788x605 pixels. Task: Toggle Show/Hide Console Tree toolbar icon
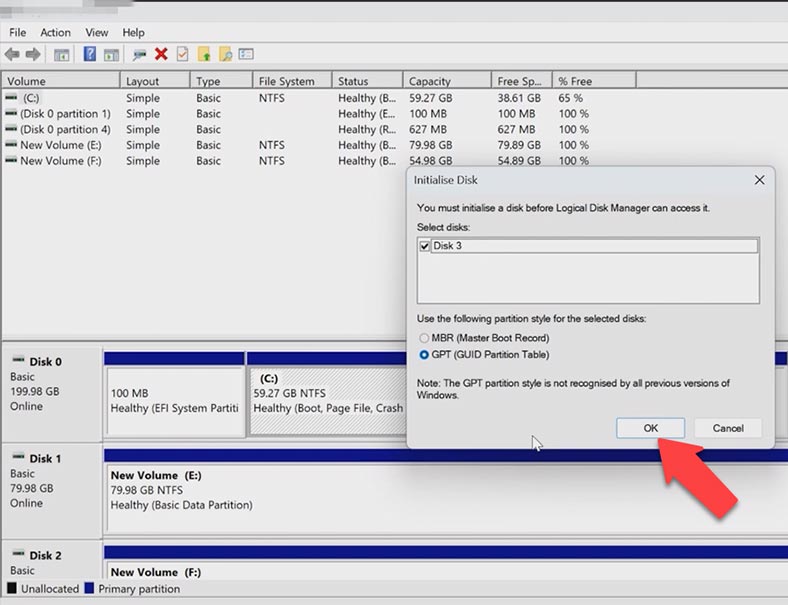click(61, 55)
